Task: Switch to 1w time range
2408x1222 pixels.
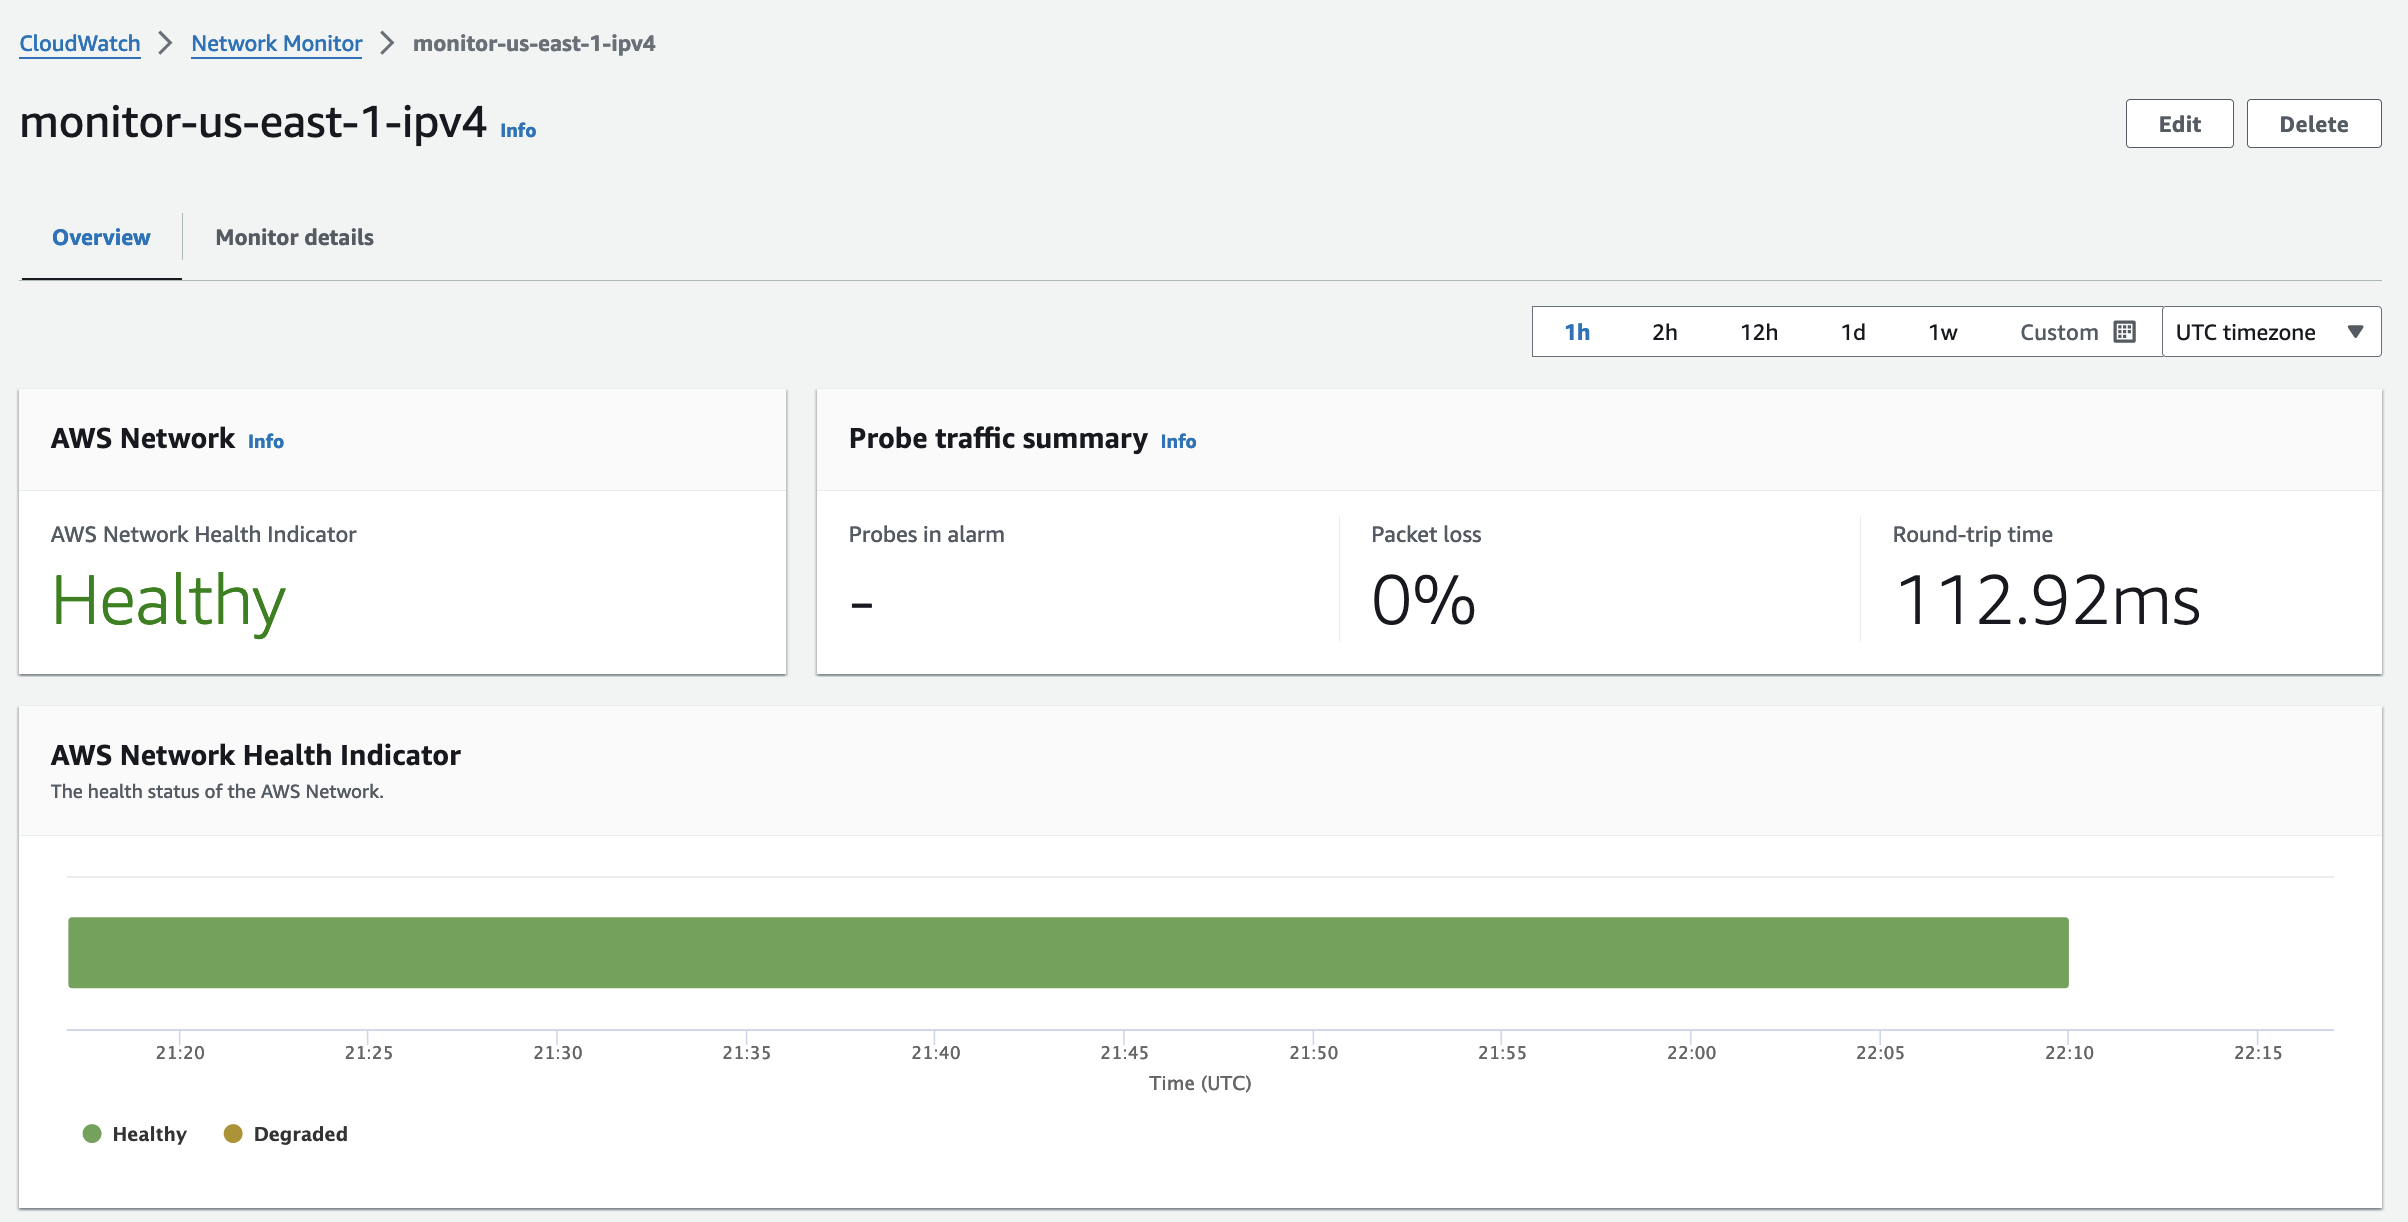Action: coord(1942,332)
